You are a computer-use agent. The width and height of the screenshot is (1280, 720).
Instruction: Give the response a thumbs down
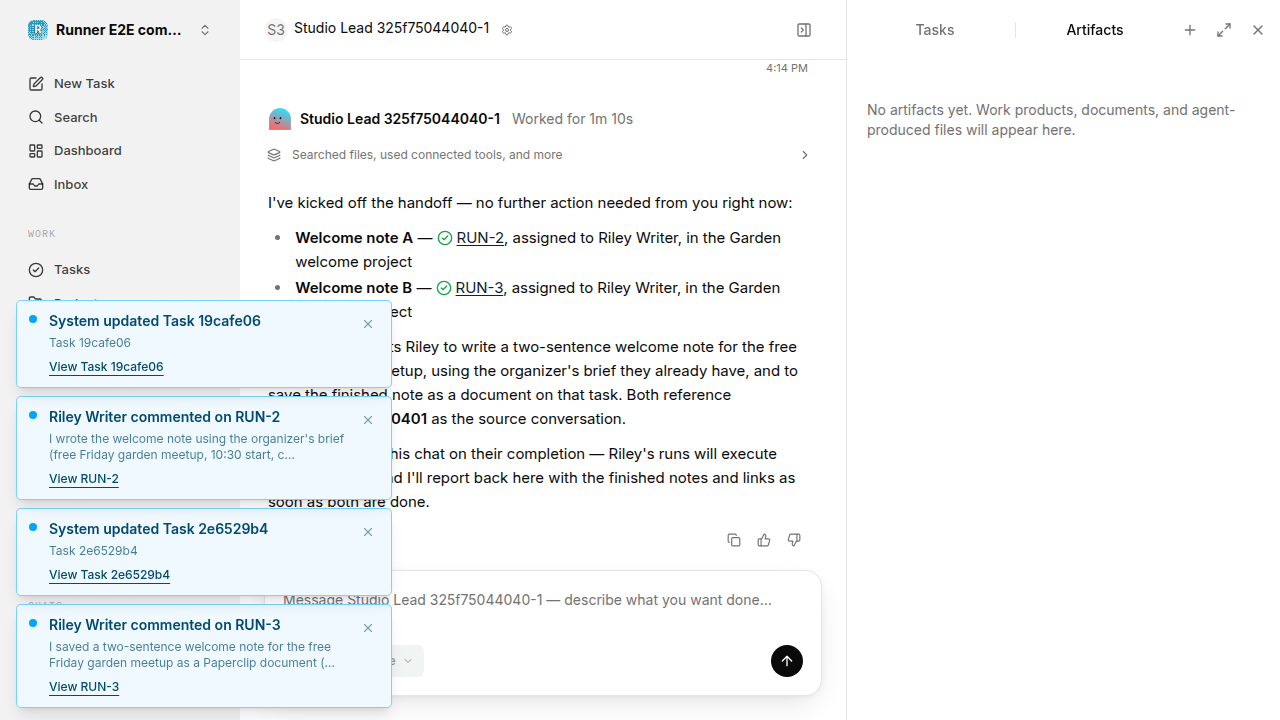pyautogui.click(x=794, y=540)
